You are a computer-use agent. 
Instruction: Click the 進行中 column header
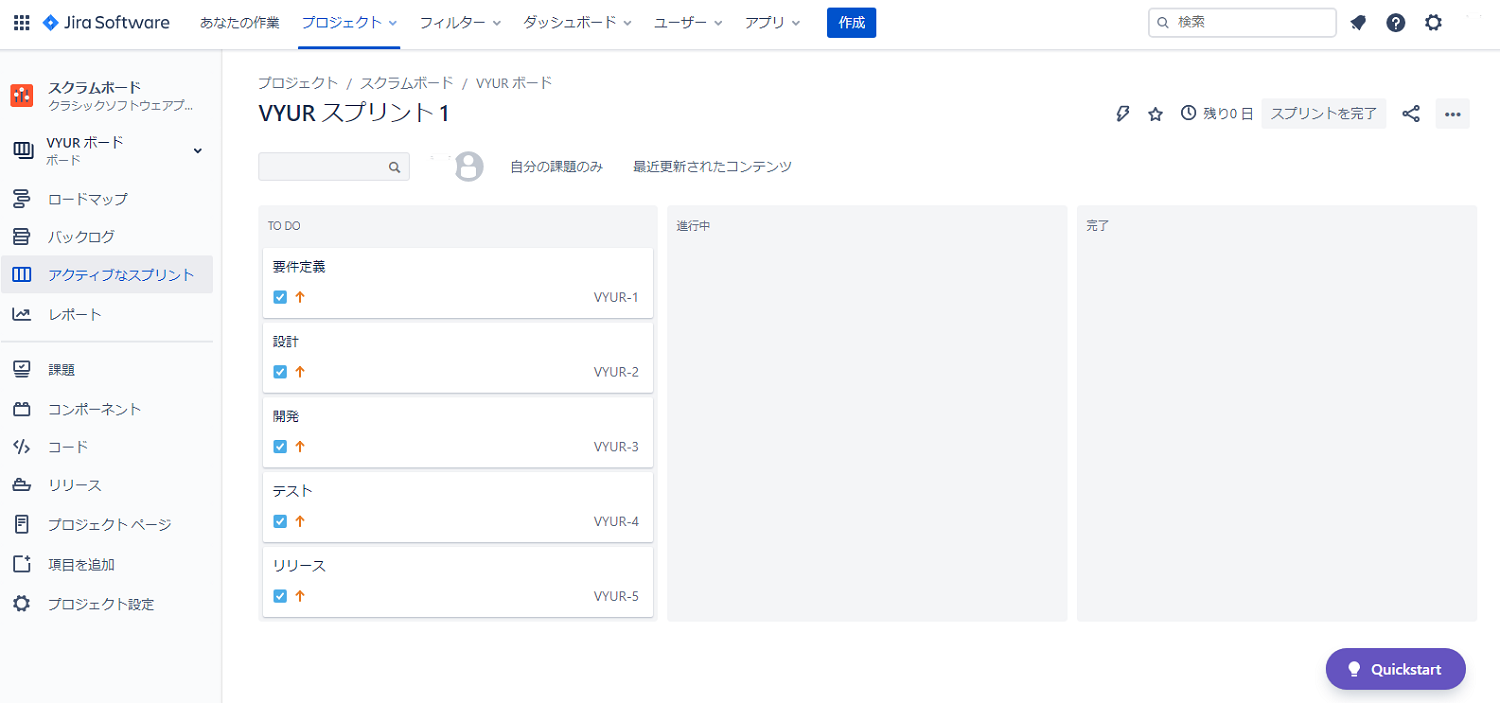pyautogui.click(x=693, y=226)
